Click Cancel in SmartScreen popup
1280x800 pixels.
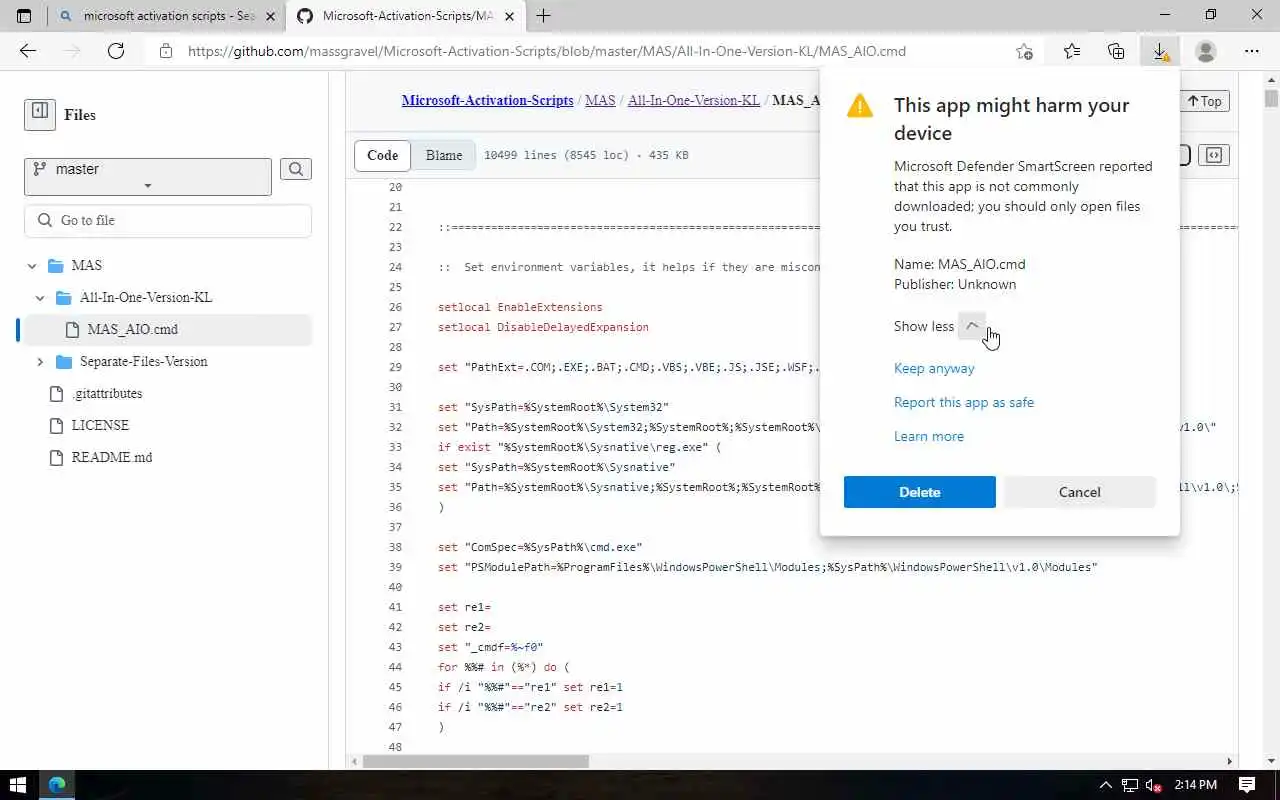click(x=1080, y=492)
